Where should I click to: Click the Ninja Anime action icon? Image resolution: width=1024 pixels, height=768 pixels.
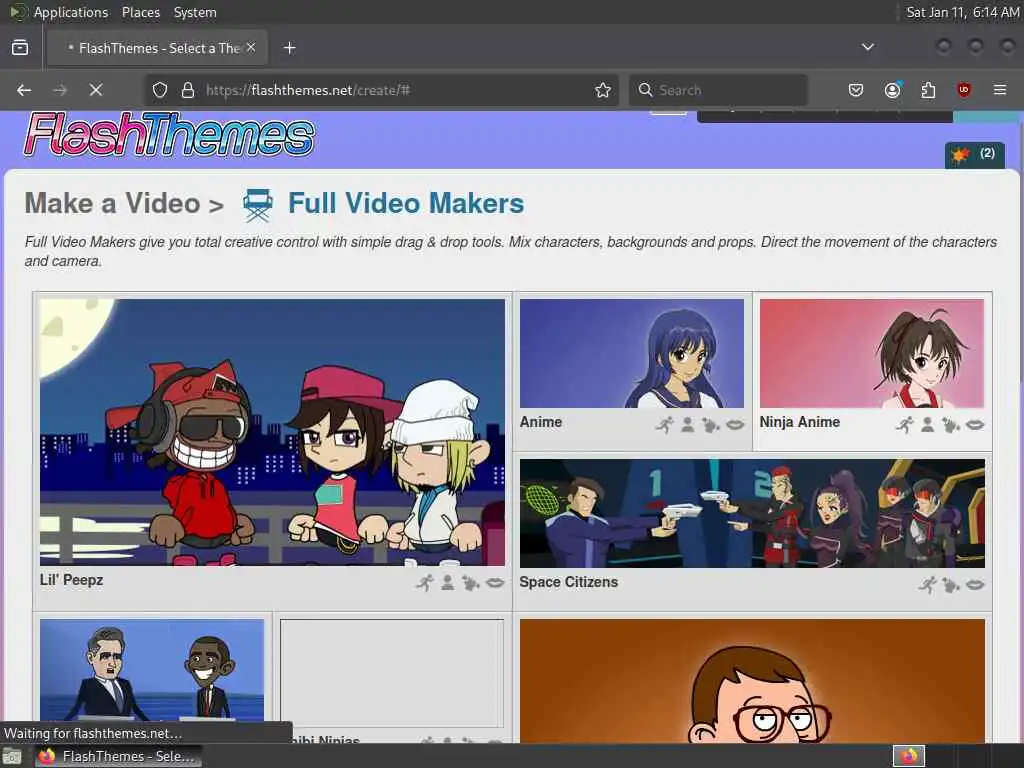pos(905,425)
